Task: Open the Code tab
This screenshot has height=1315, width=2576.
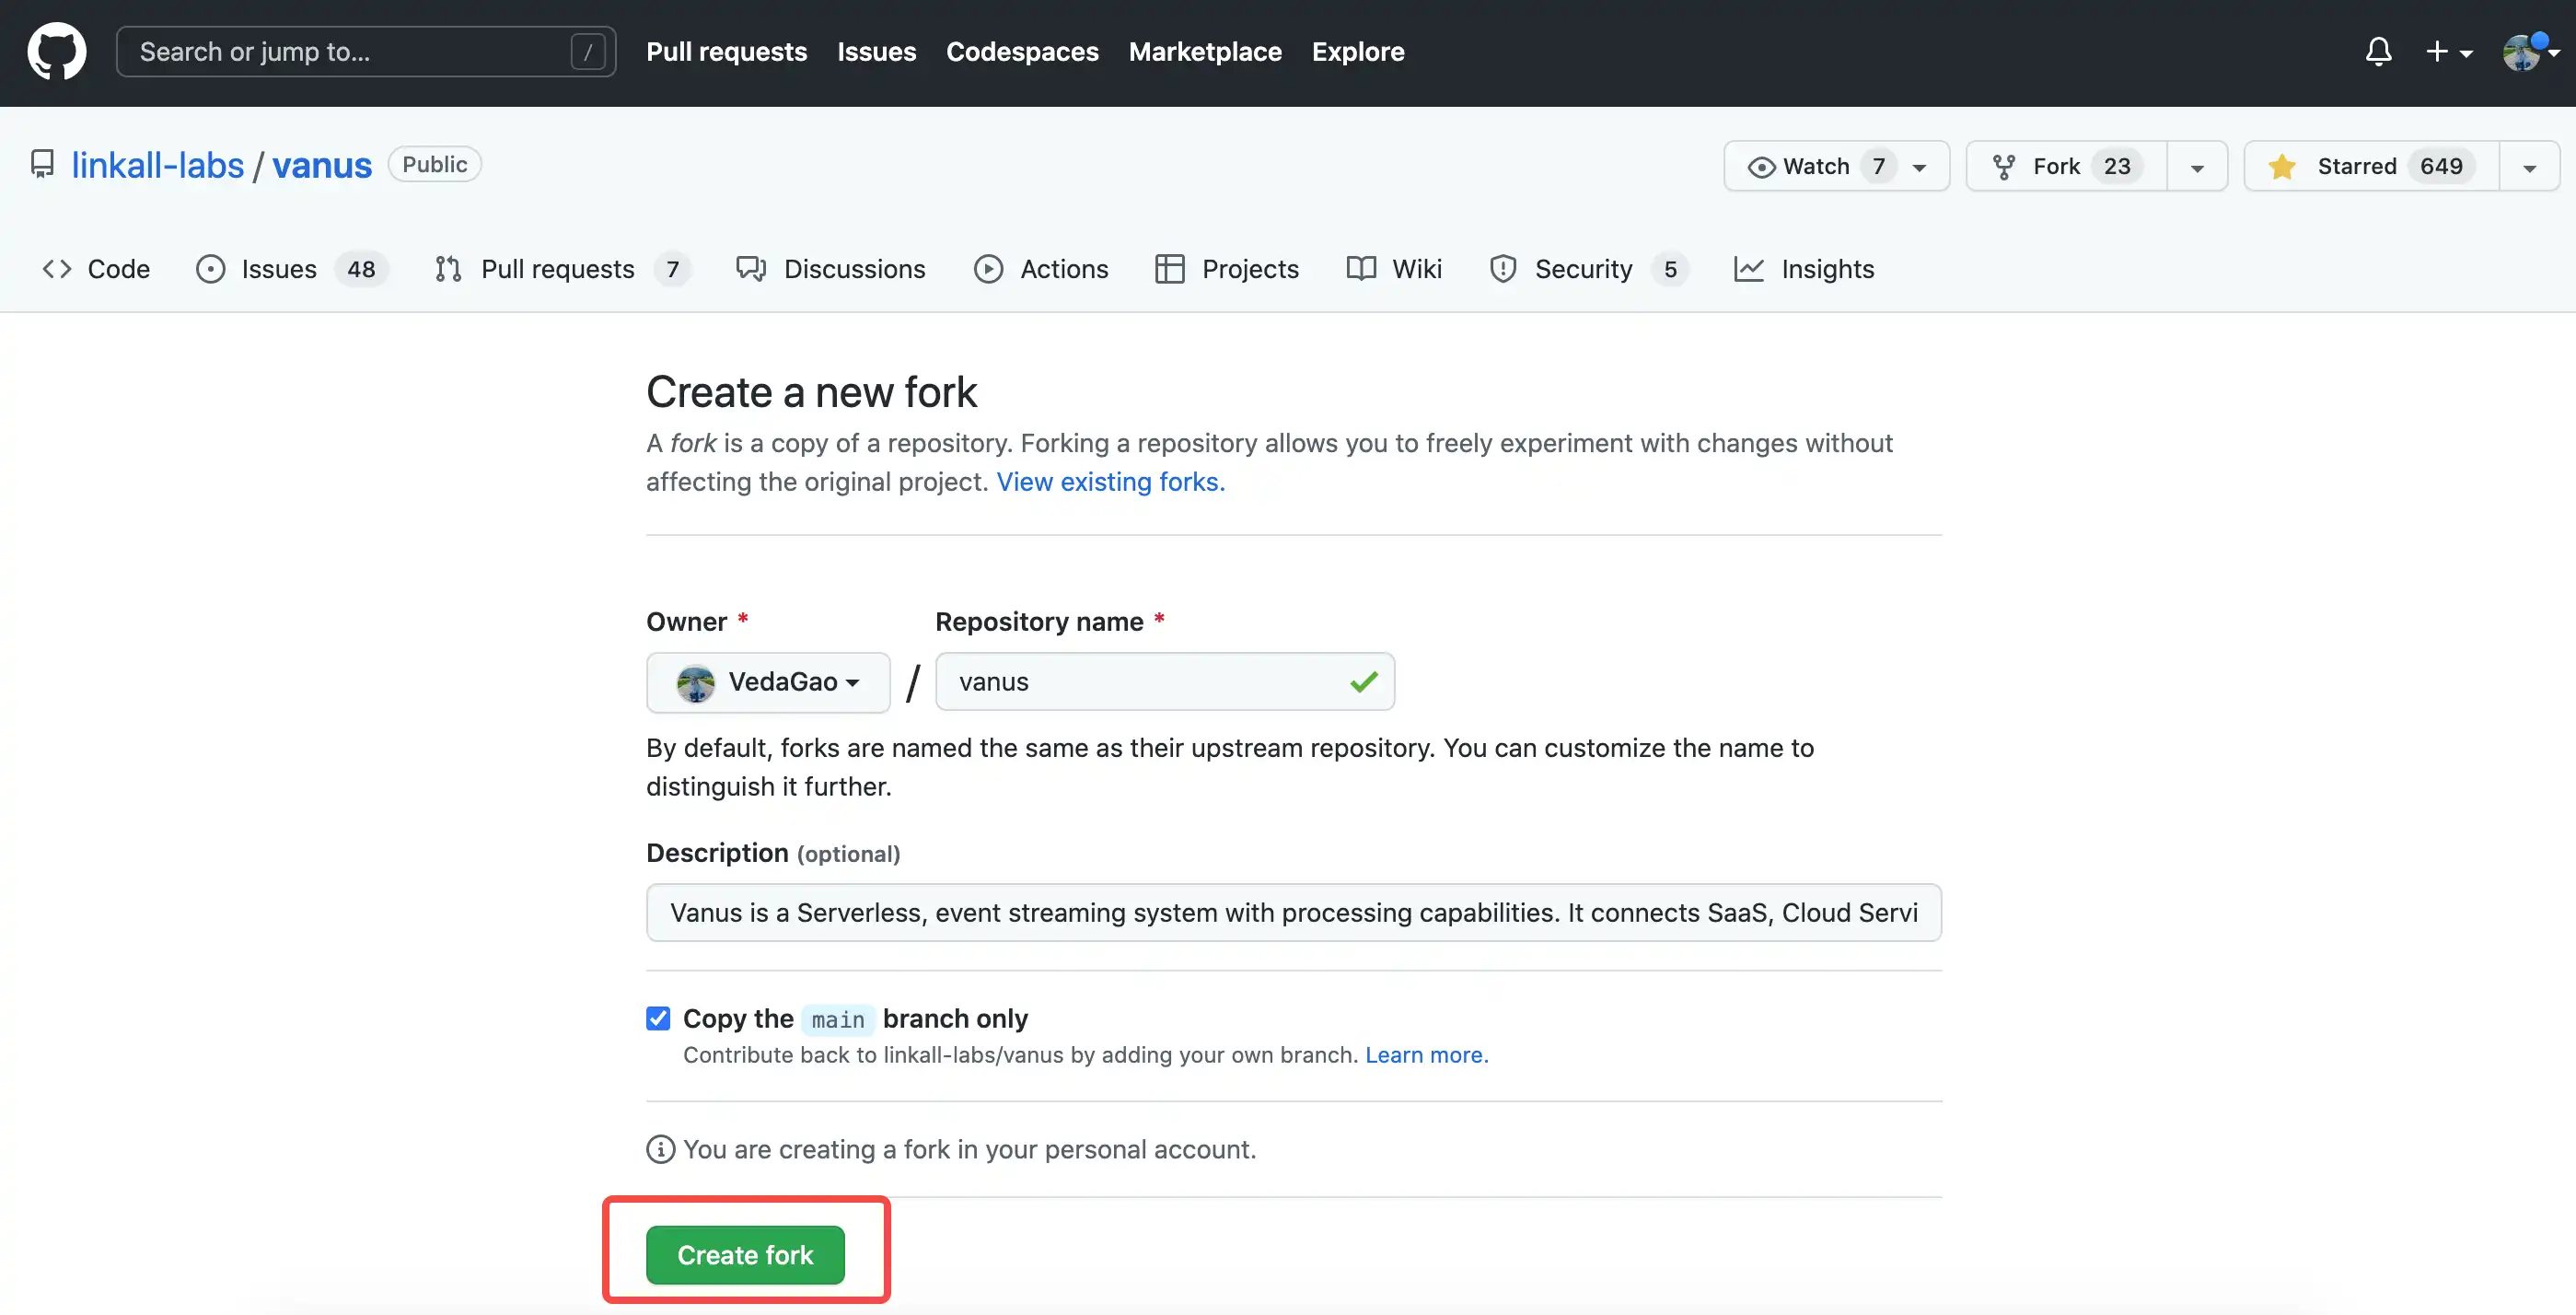Action: pos(96,269)
